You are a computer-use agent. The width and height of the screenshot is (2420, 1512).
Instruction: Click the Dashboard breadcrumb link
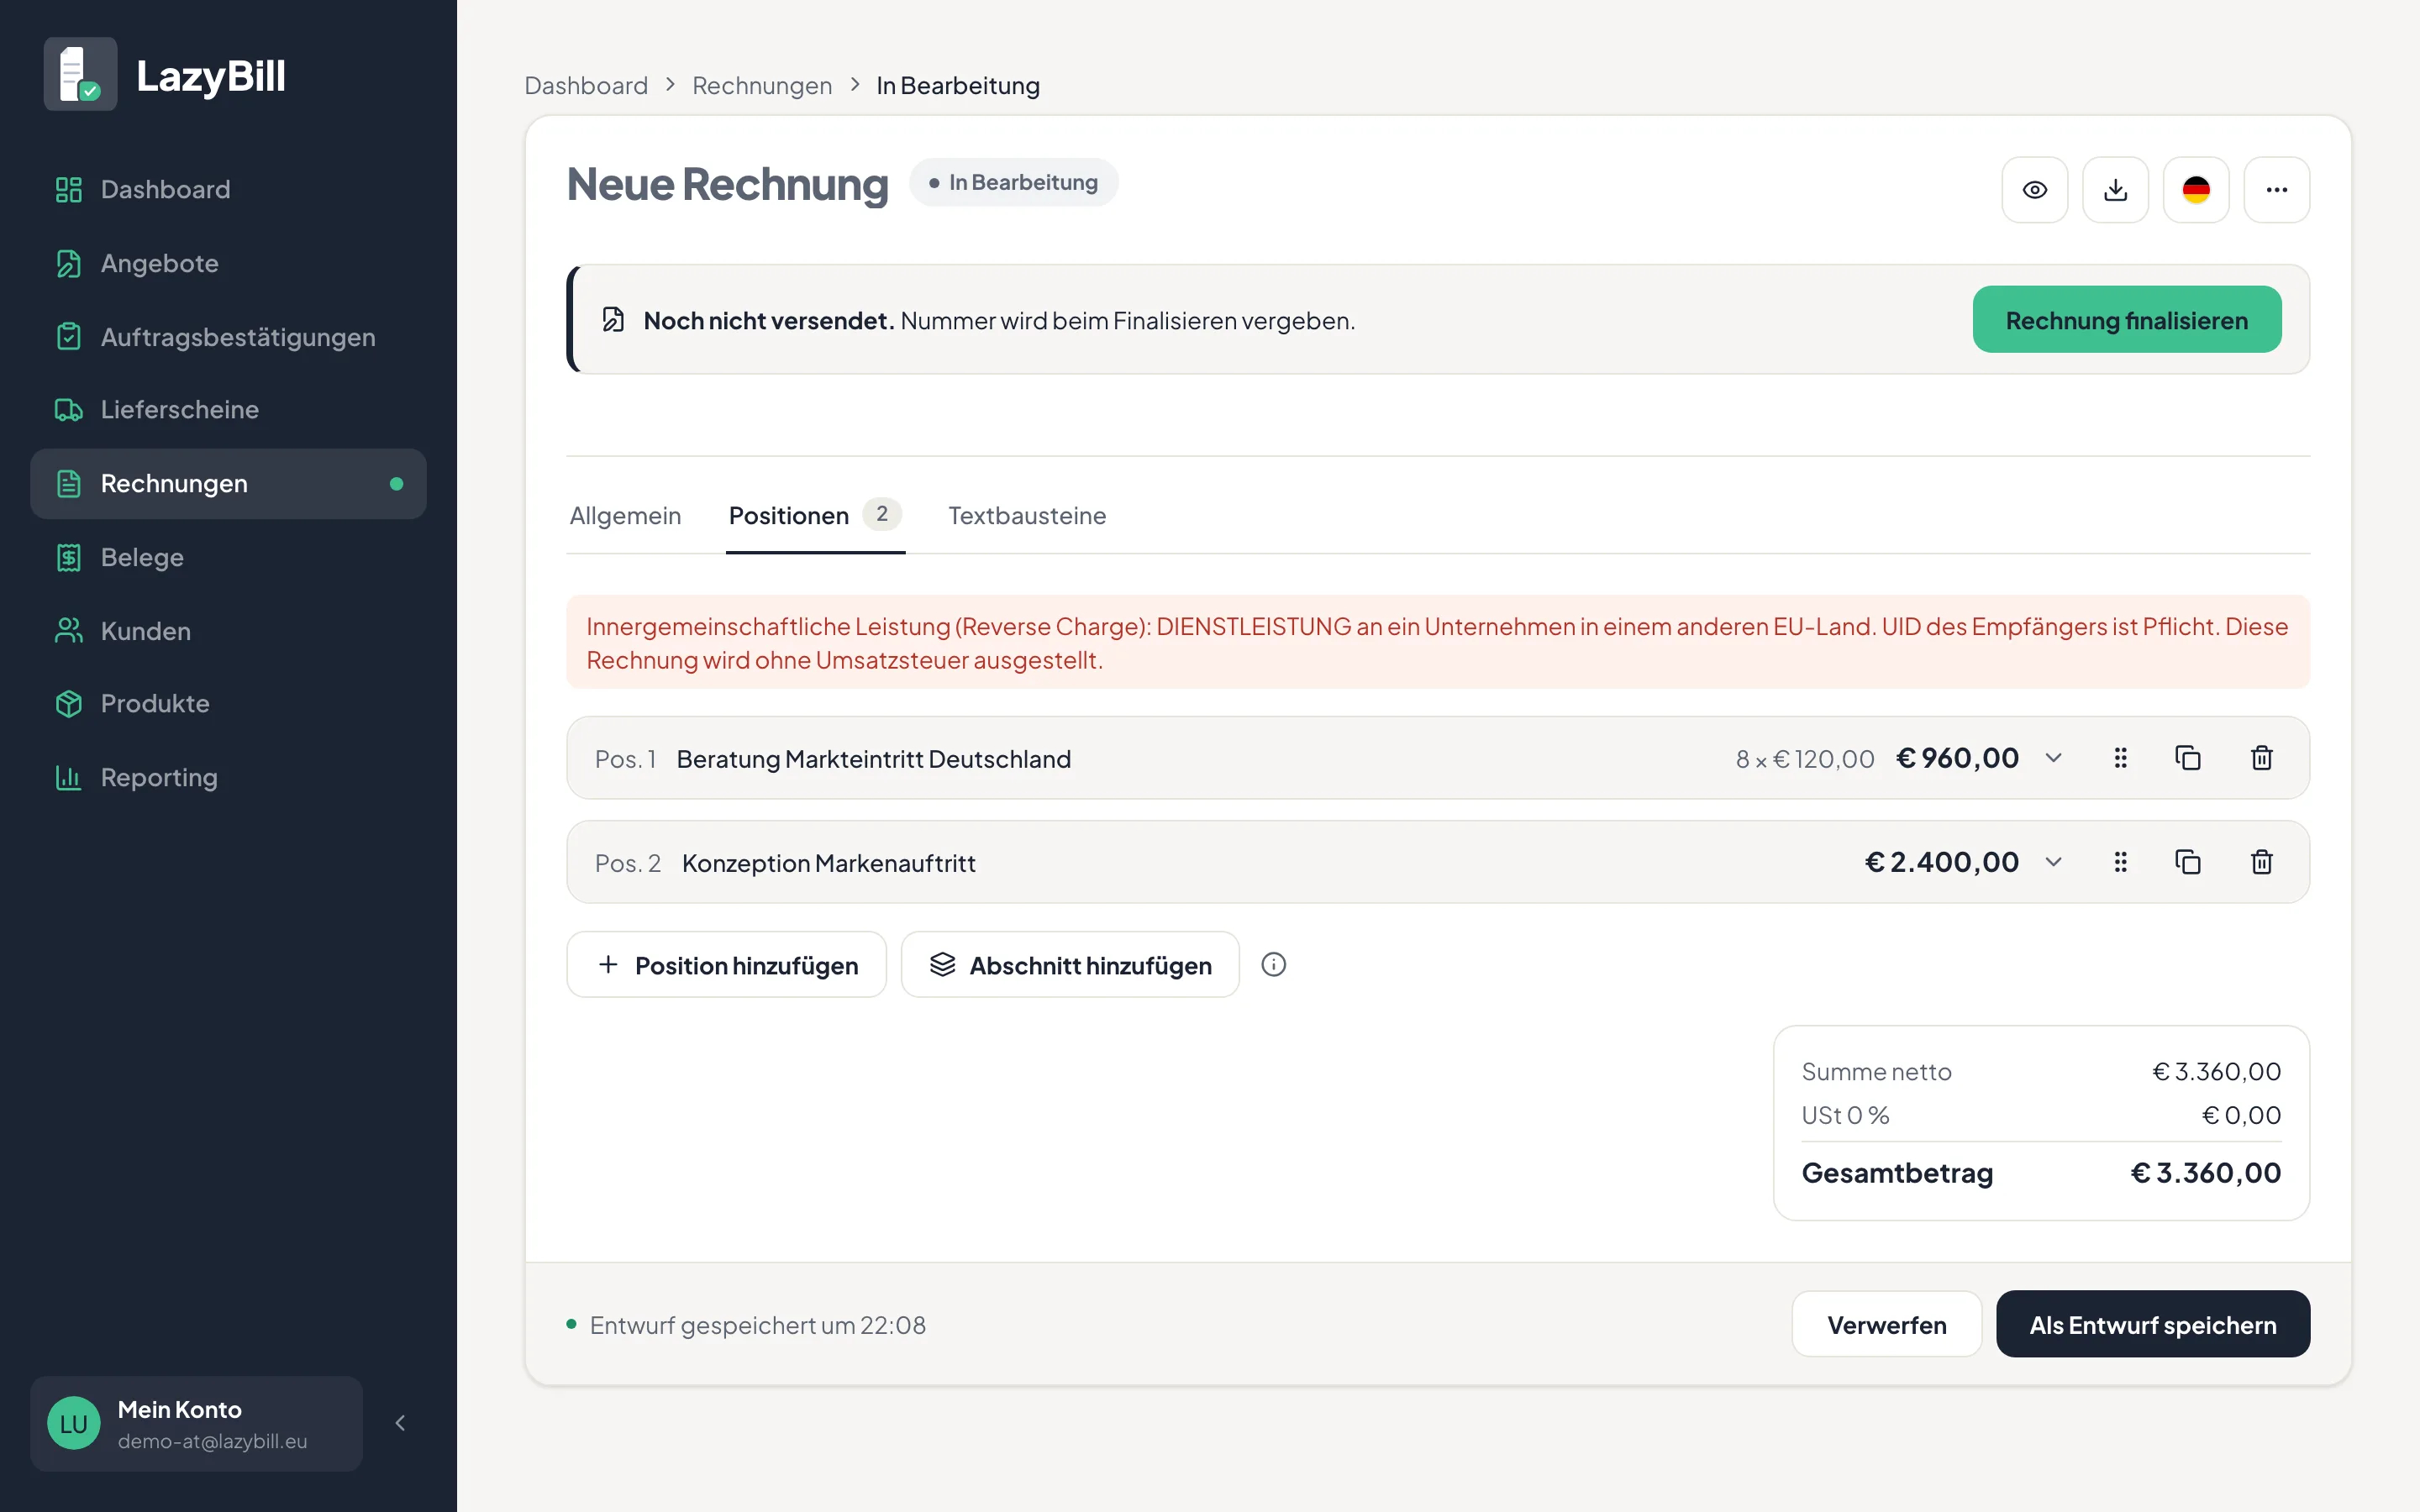pos(586,86)
